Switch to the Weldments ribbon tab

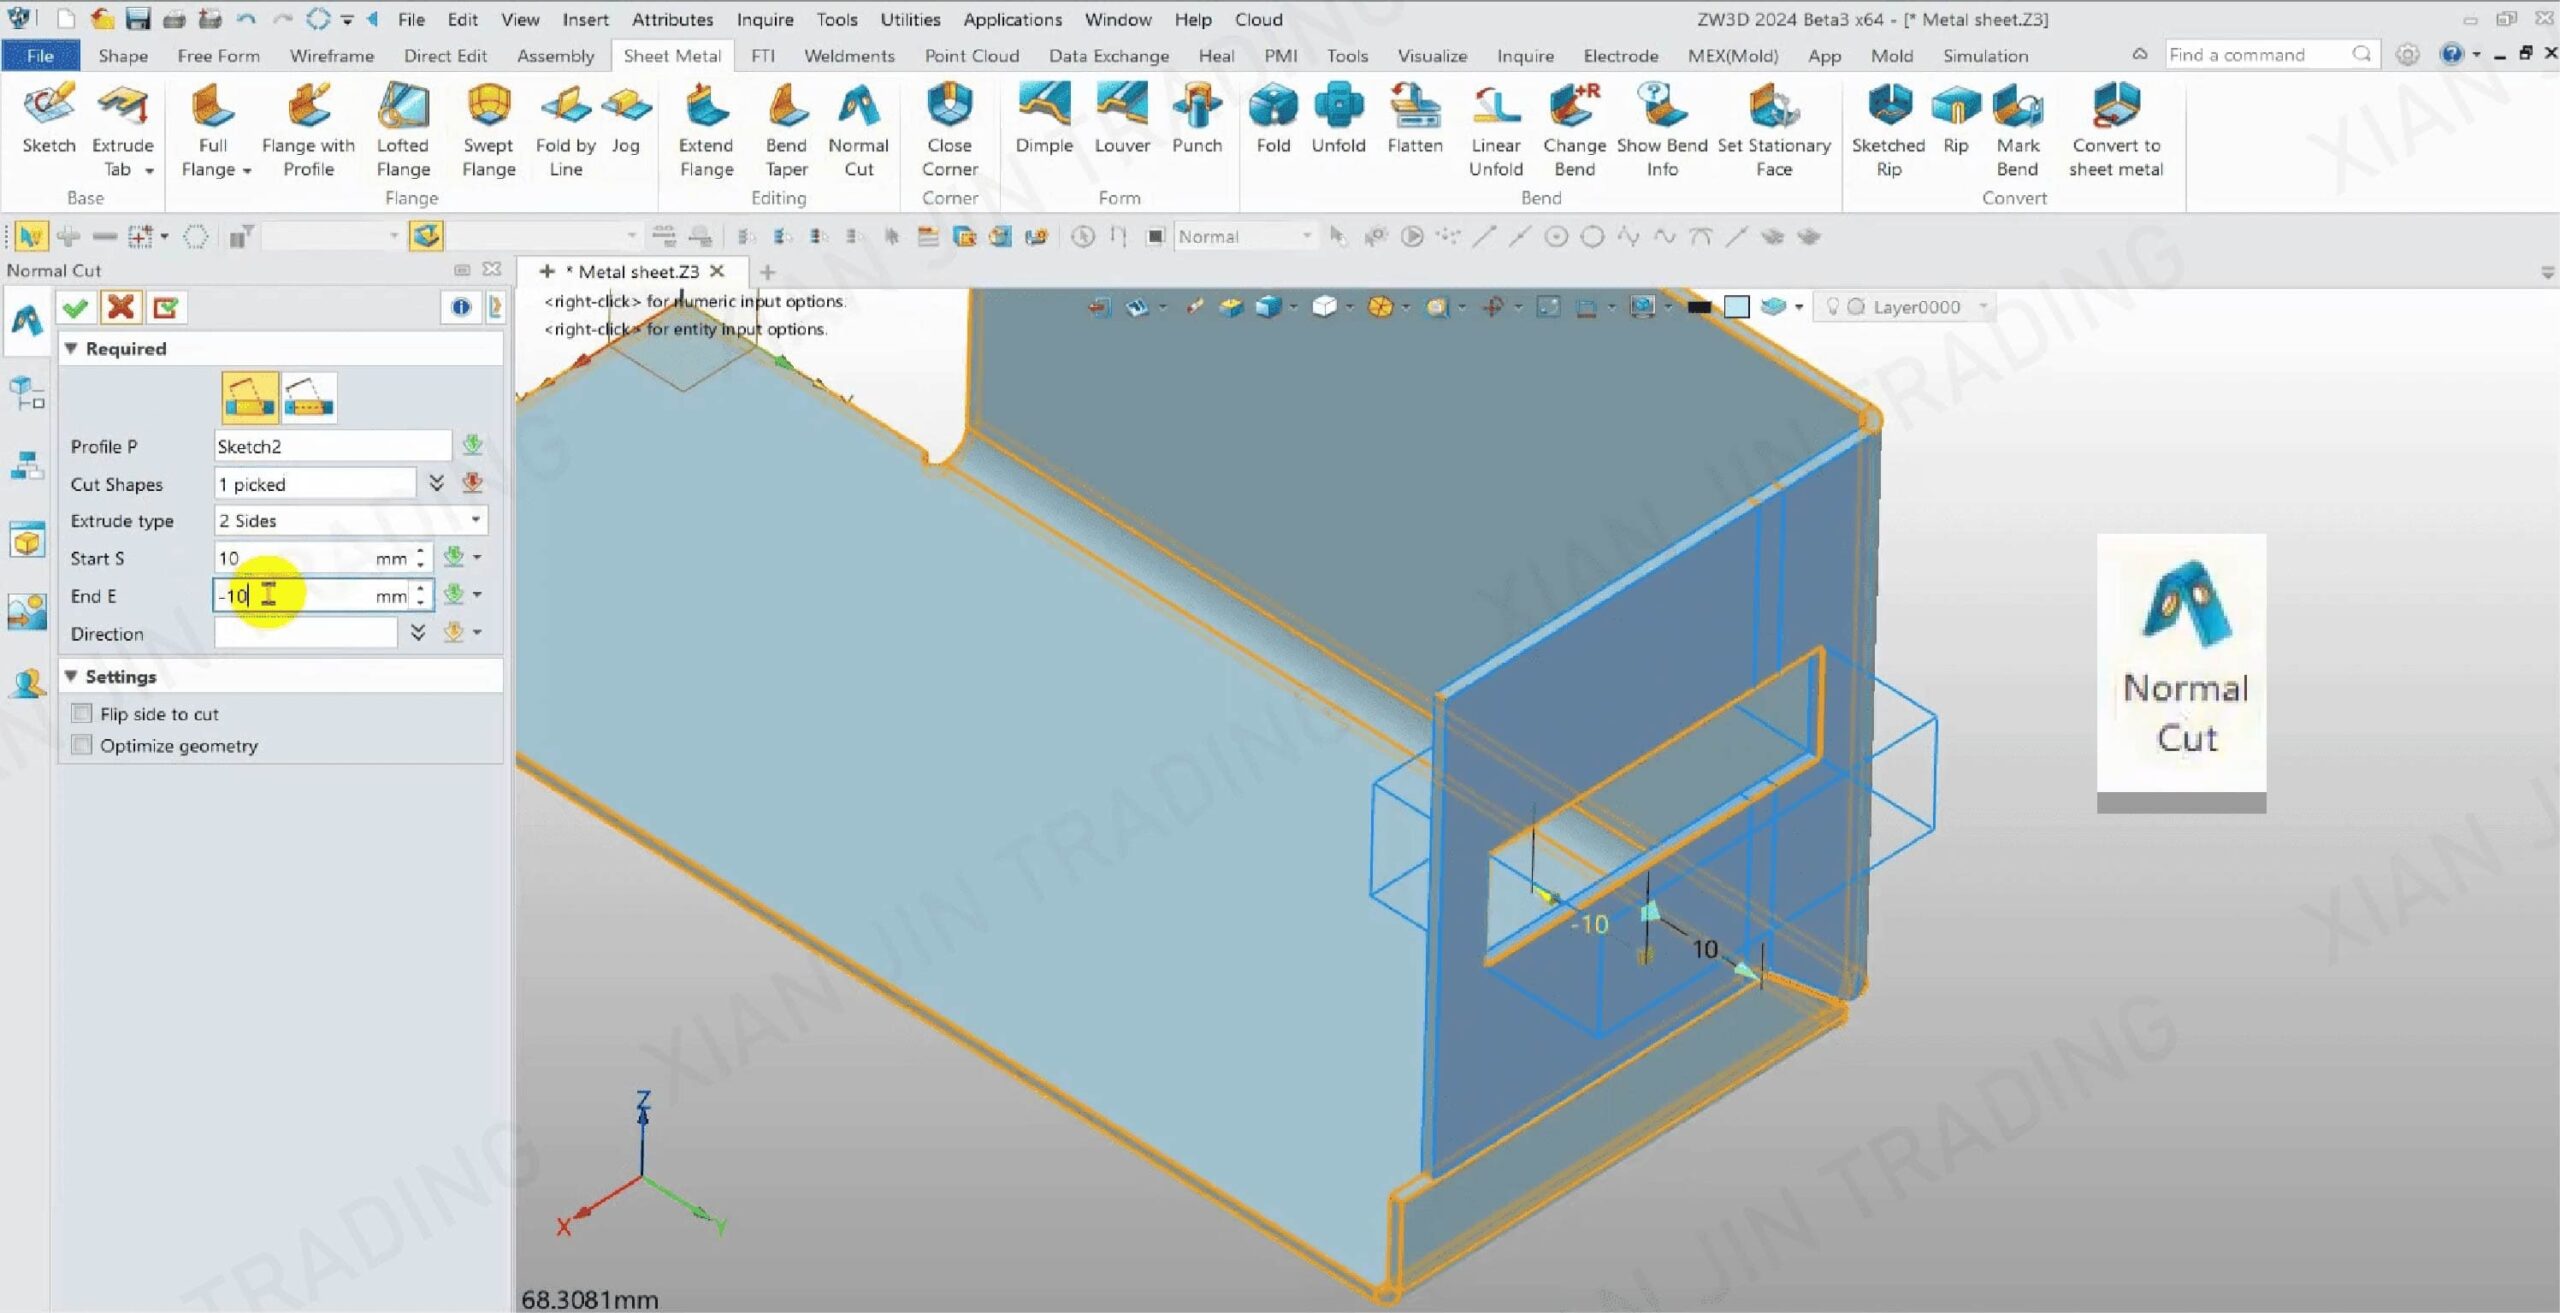(x=848, y=56)
